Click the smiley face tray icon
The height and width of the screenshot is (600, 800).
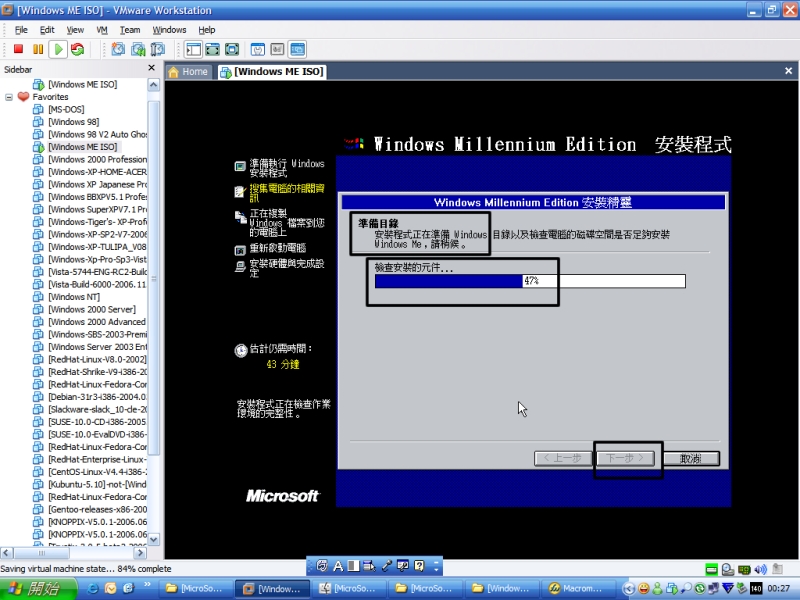[644, 589]
